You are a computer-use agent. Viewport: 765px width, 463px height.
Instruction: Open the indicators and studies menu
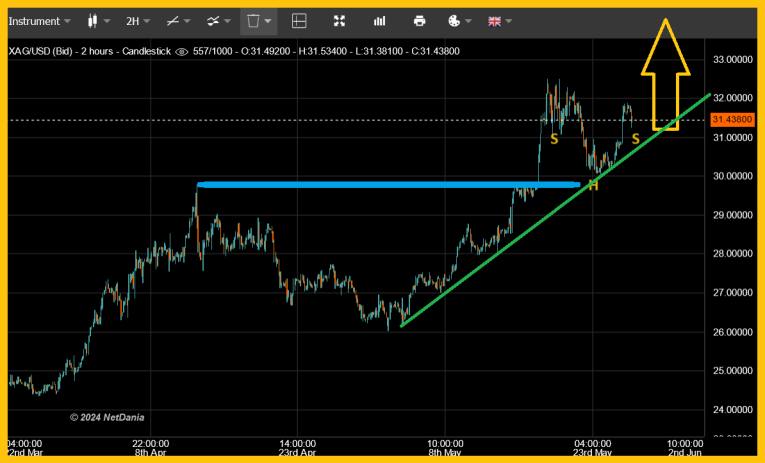[x=212, y=21]
